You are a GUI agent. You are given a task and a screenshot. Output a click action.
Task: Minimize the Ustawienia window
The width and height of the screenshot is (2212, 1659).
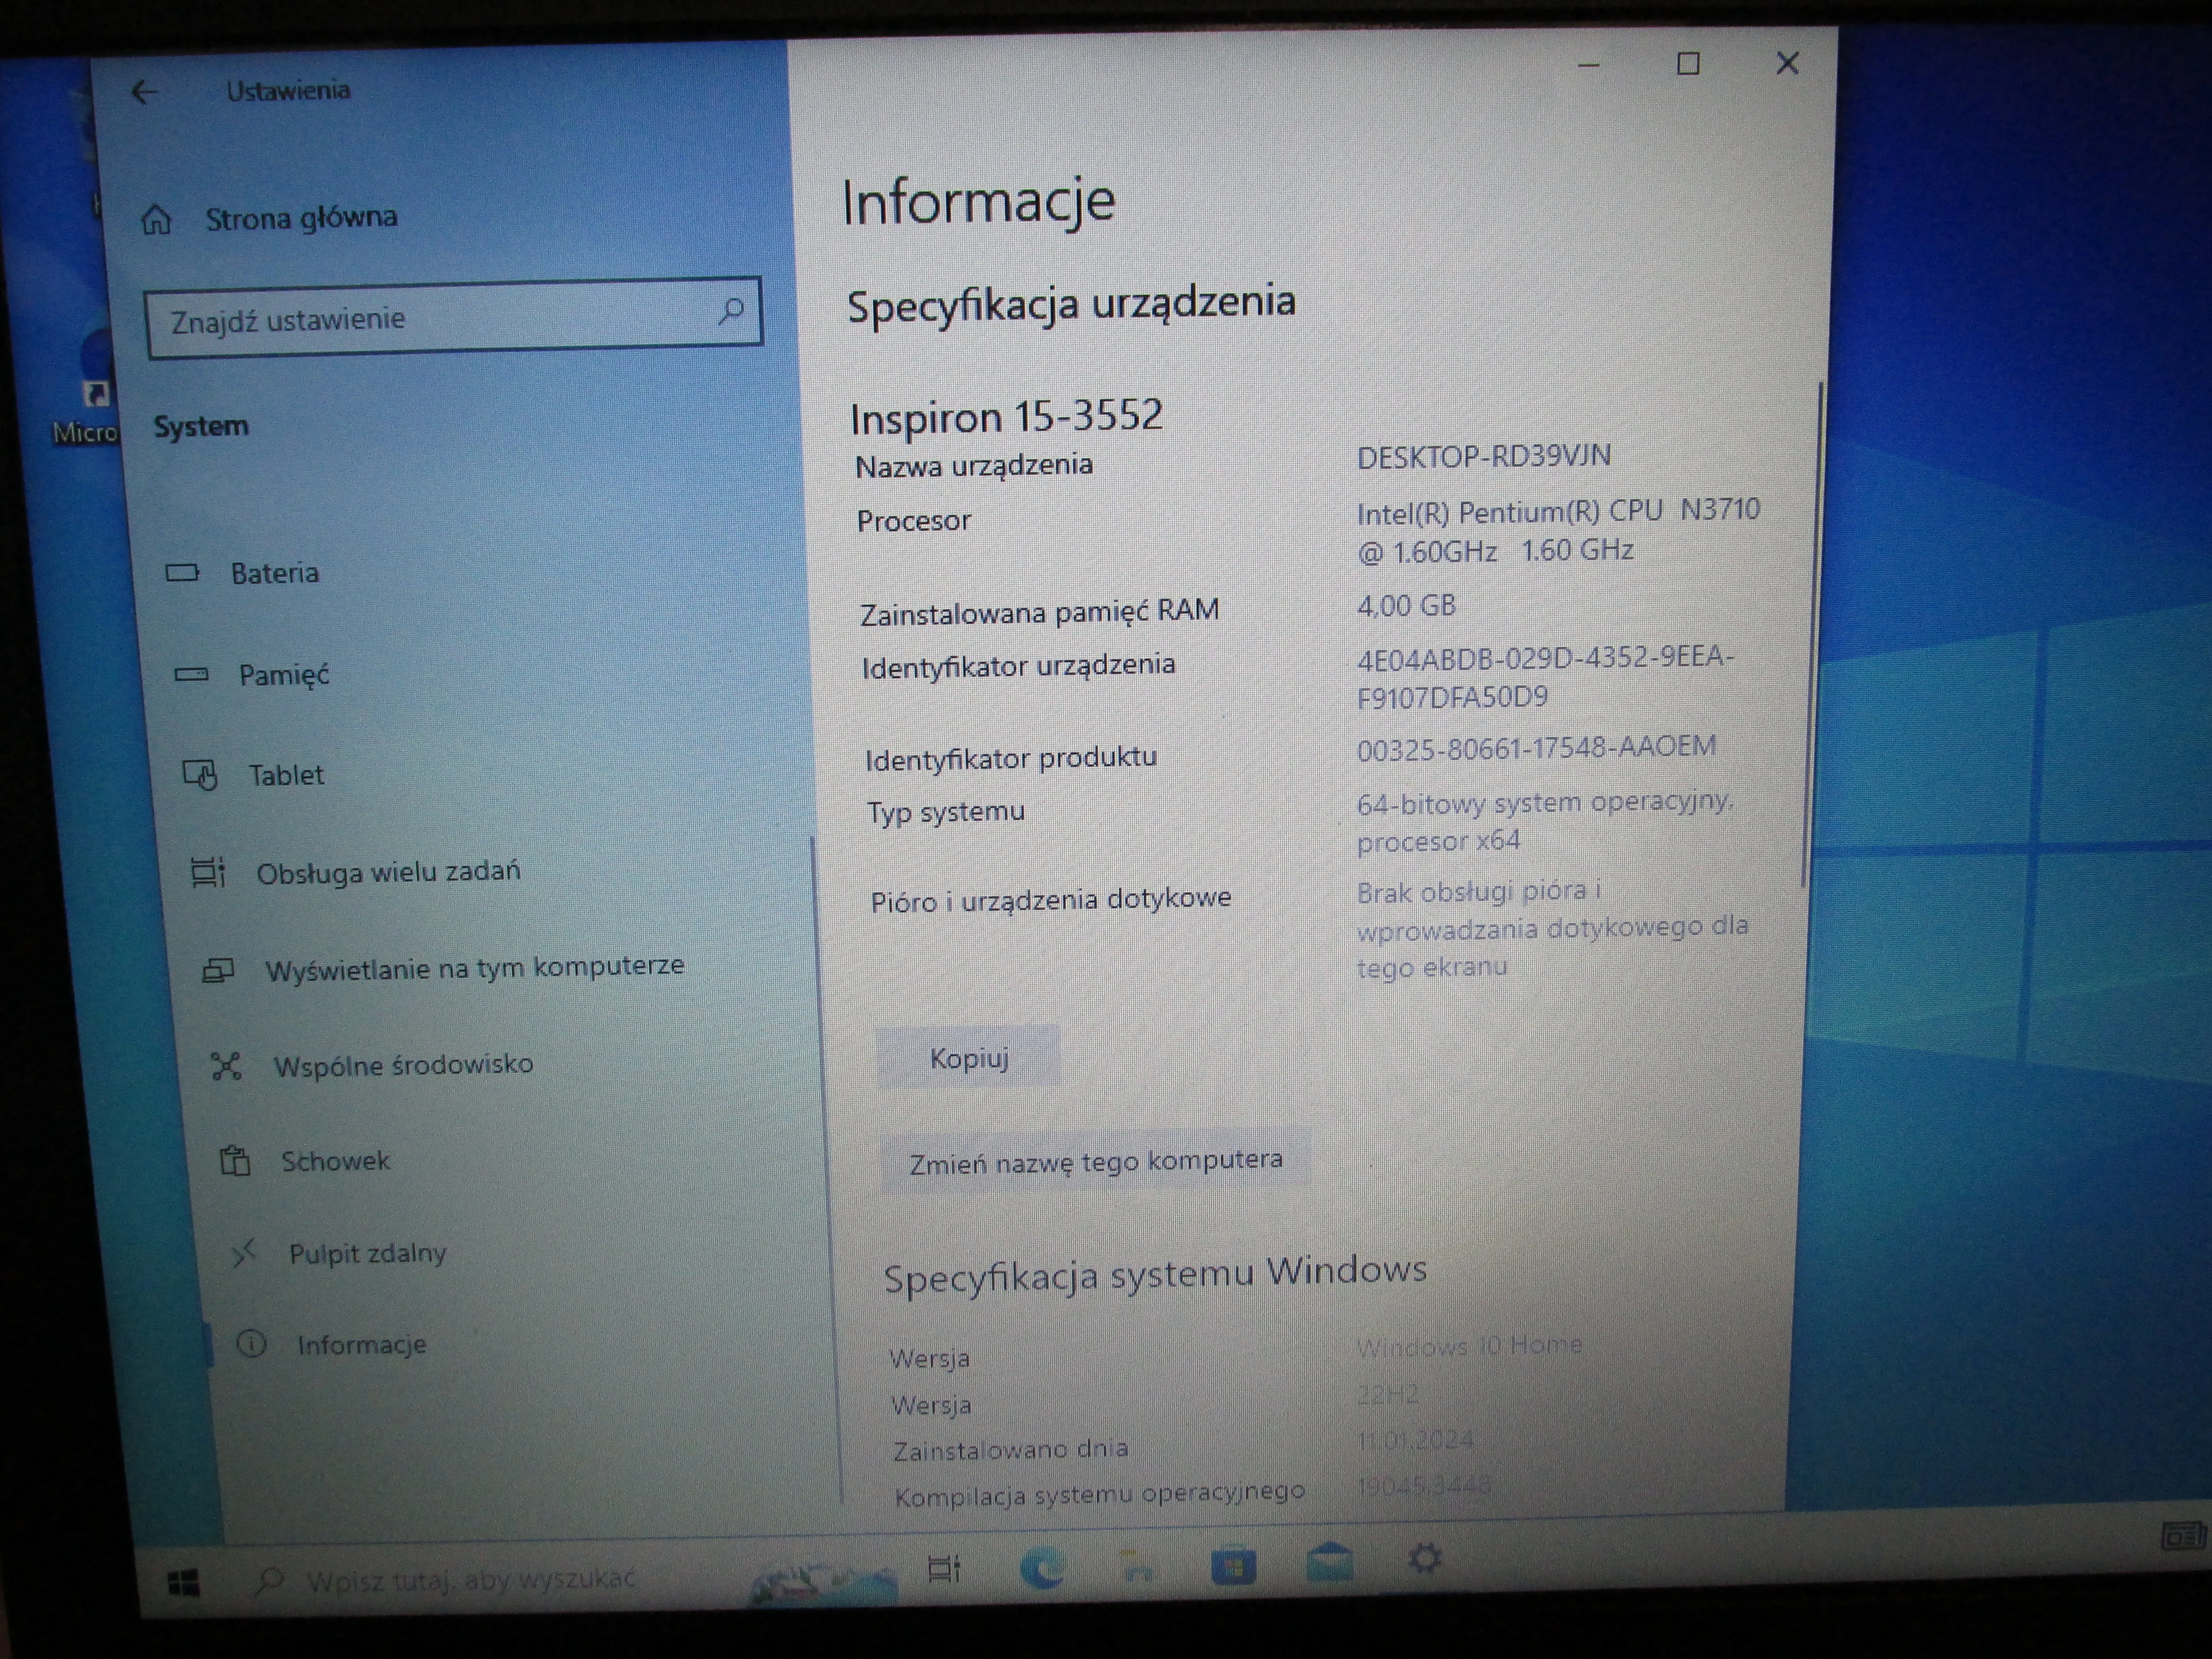[x=1588, y=66]
